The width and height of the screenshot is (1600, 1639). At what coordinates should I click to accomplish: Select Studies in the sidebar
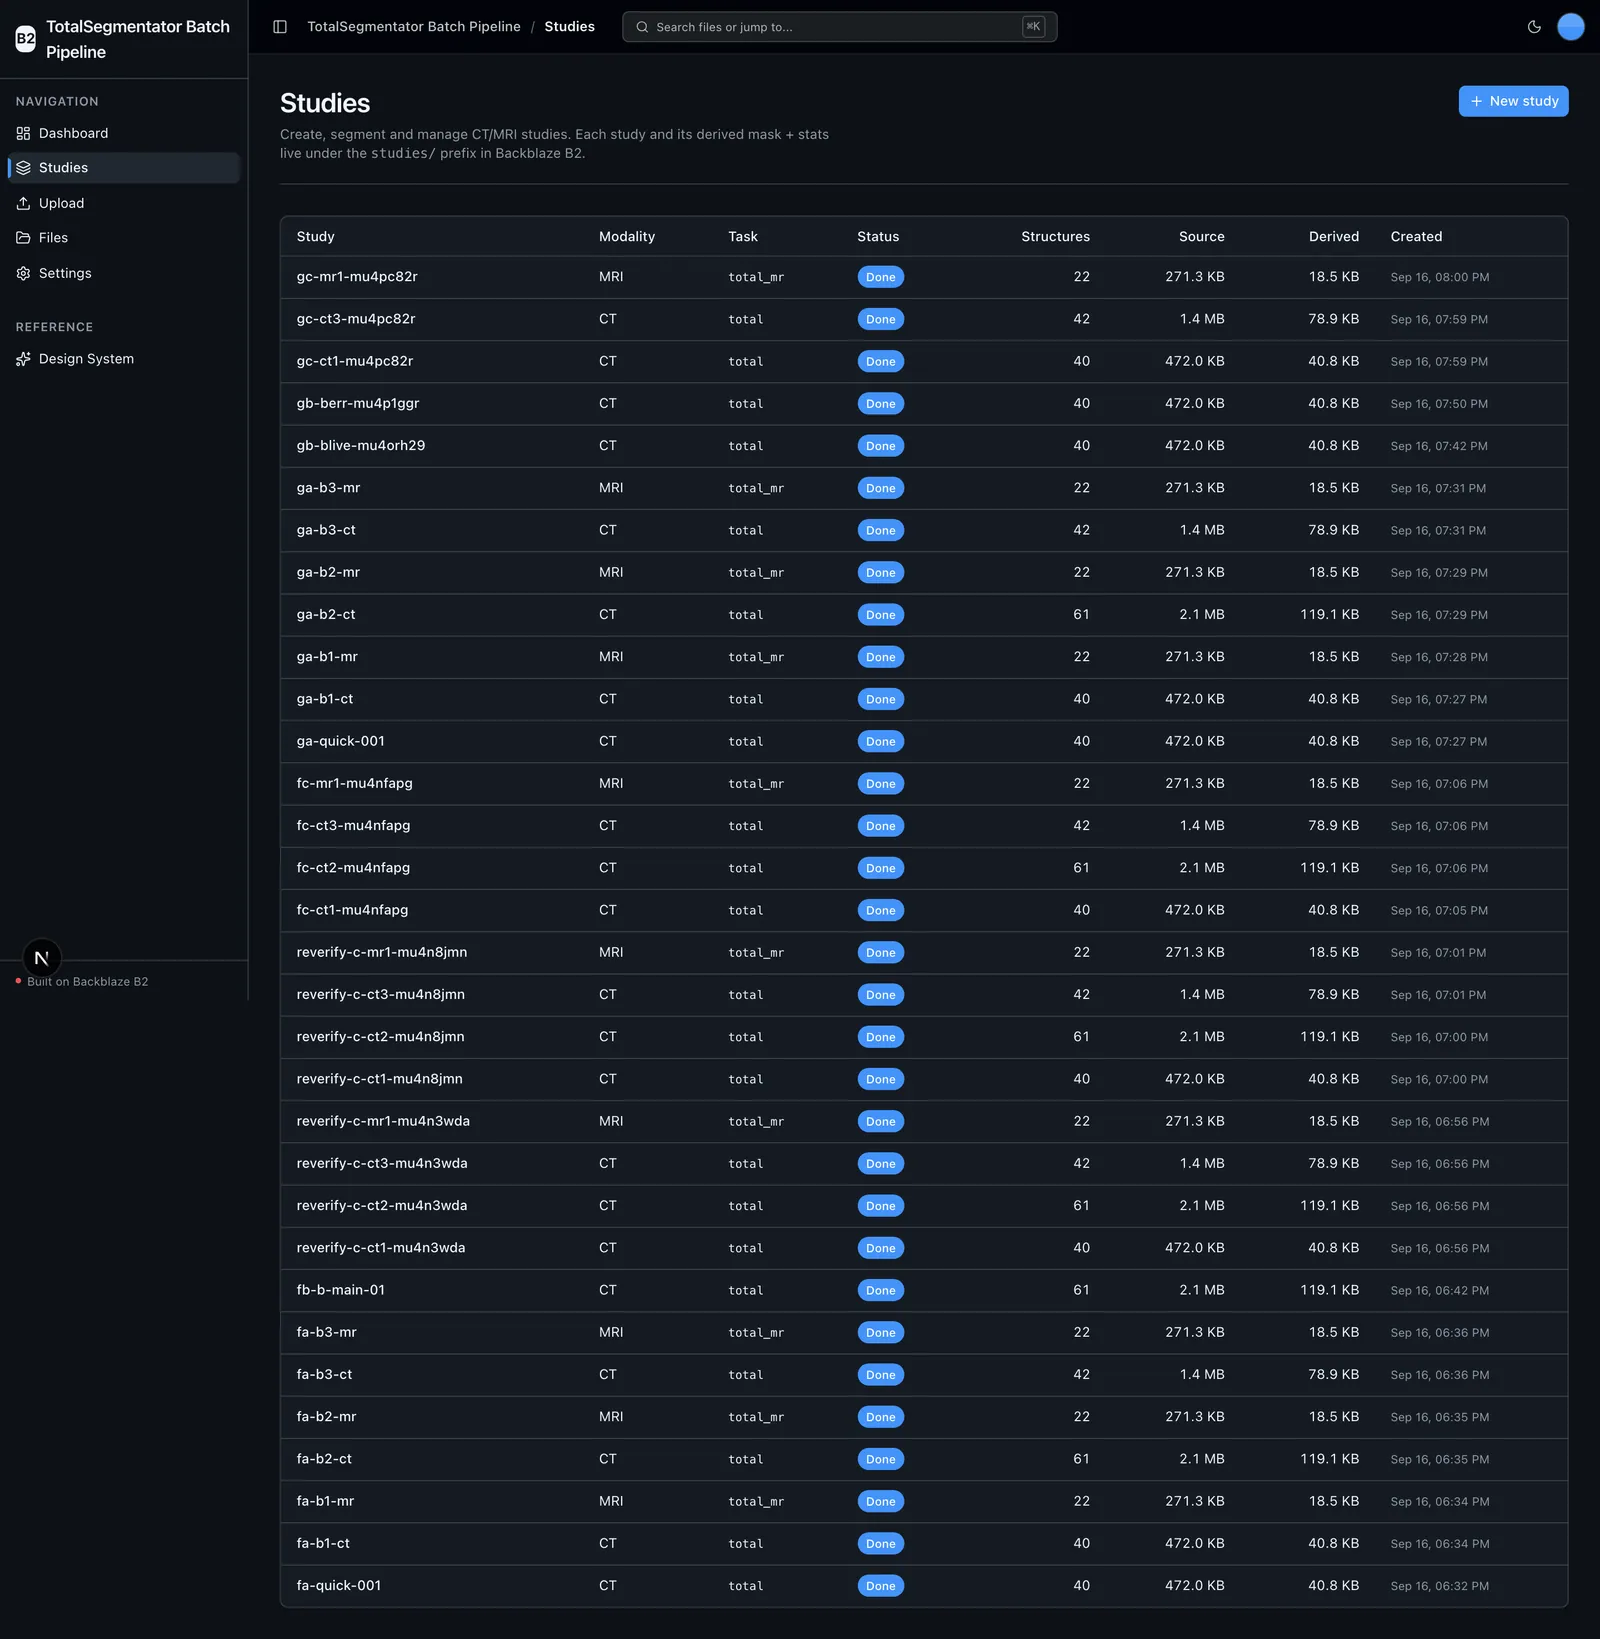pyautogui.click(x=123, y=168)
